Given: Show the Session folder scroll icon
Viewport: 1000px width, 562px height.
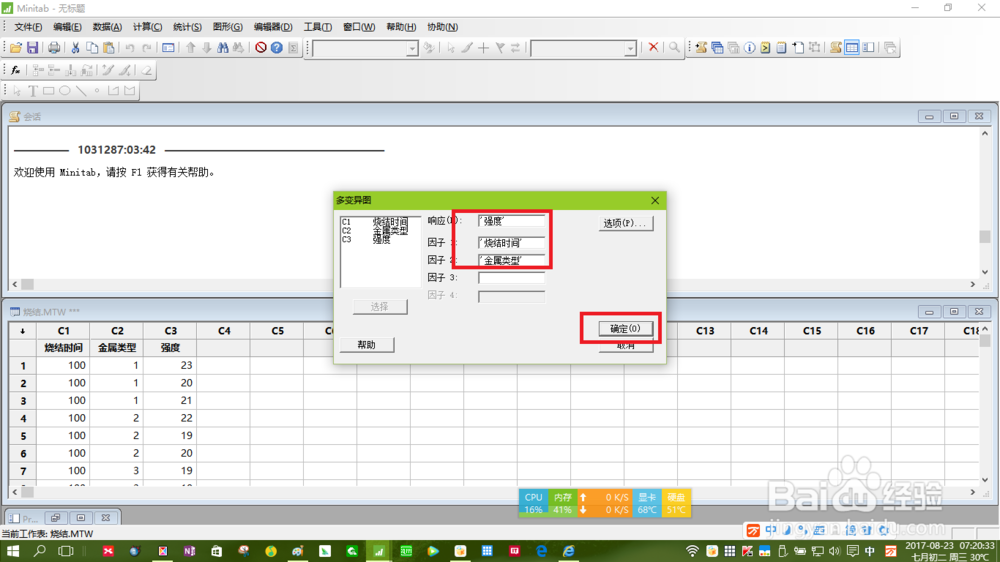Looking at the screenshot, I should pos(701,48).
